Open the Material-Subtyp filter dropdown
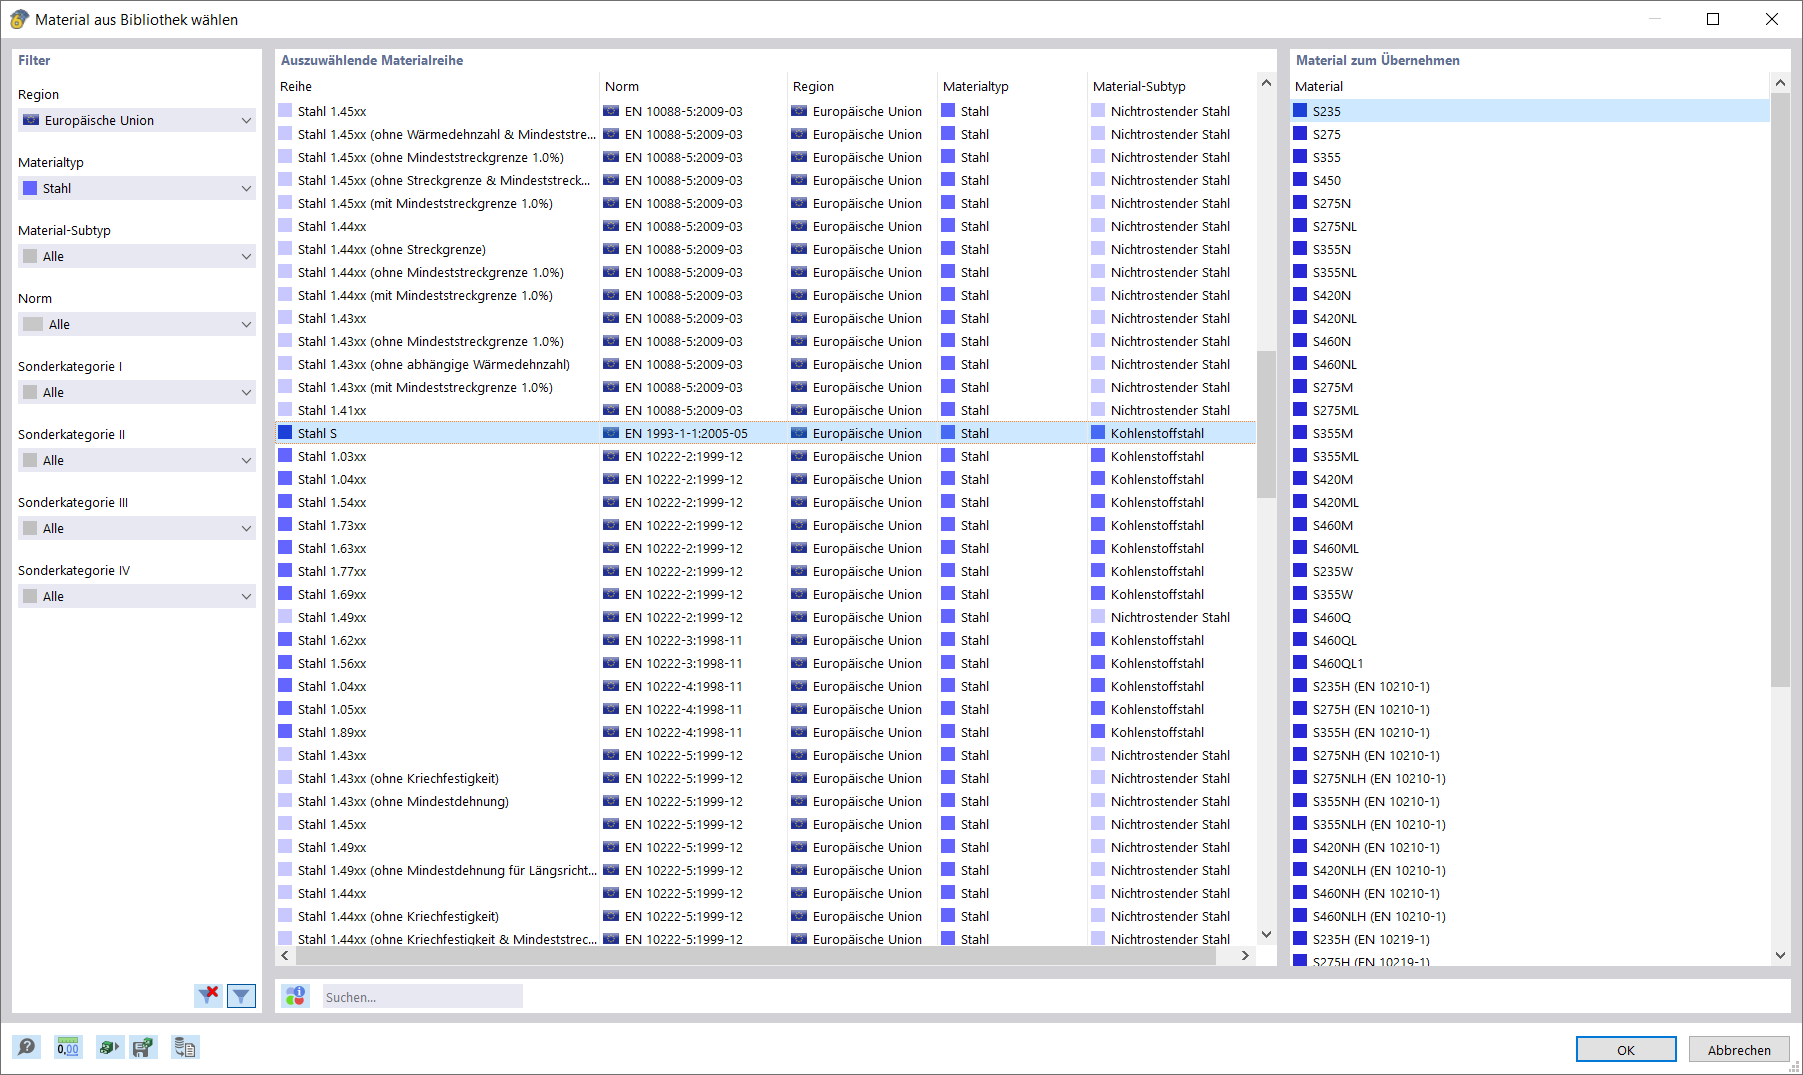The width and height of the screenshot is (1803, 1075). (x=137, y=256)
